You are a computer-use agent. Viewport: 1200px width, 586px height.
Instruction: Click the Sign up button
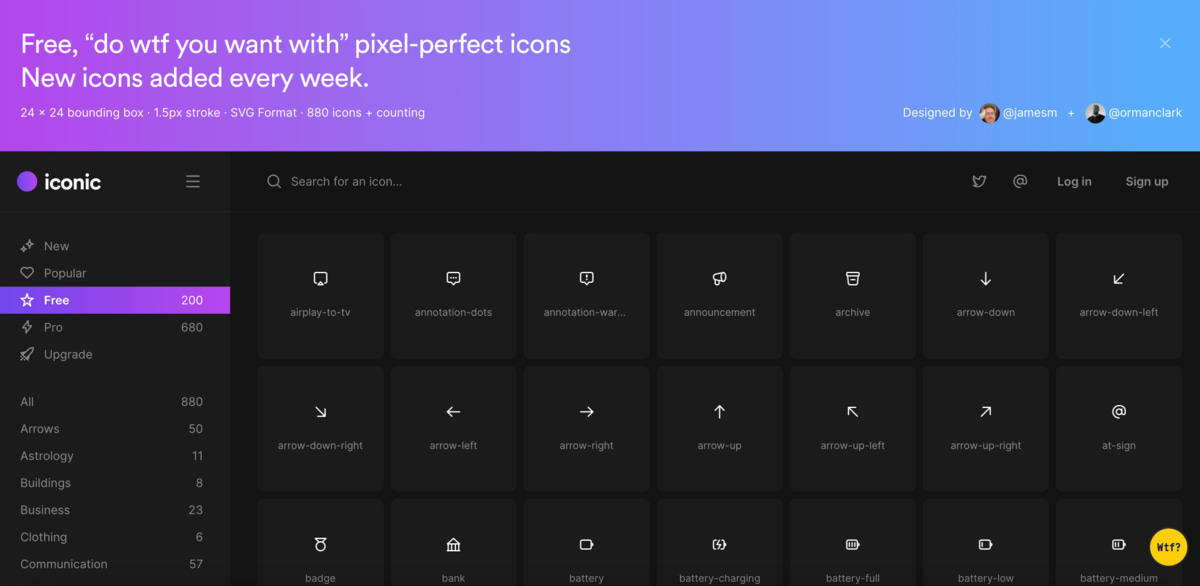(x=1147, y=181)
